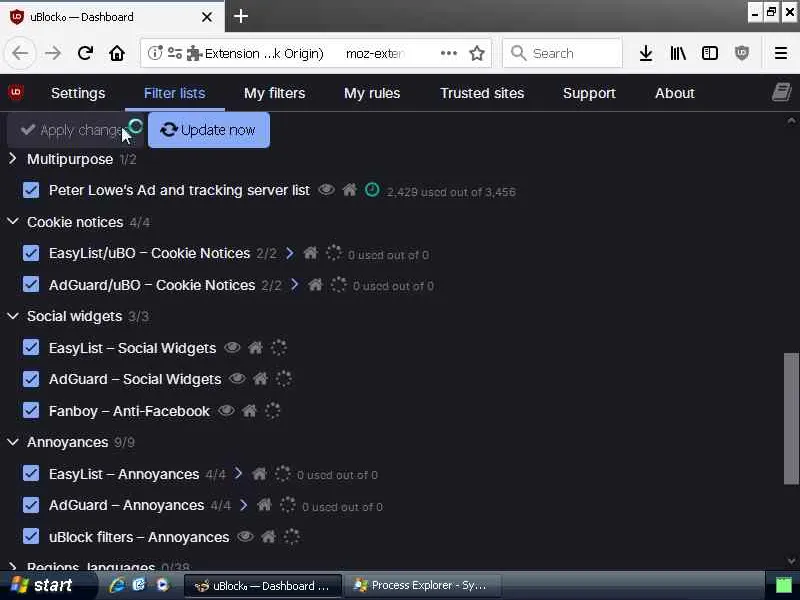Uncheck AdGuard/uBO Cookie Notices checkbox
800x600 pixels.
coord(31,285)
